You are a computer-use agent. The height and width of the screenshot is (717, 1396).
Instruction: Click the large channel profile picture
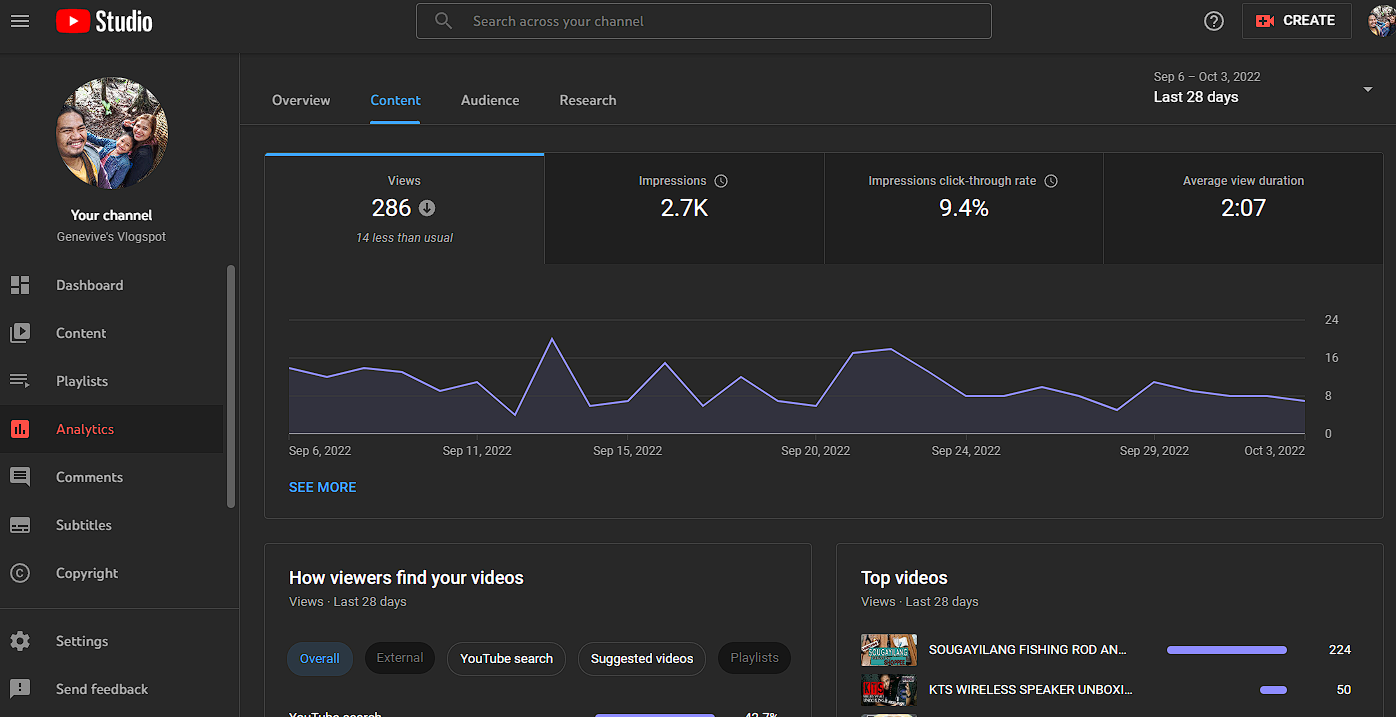tap(112, 134)
